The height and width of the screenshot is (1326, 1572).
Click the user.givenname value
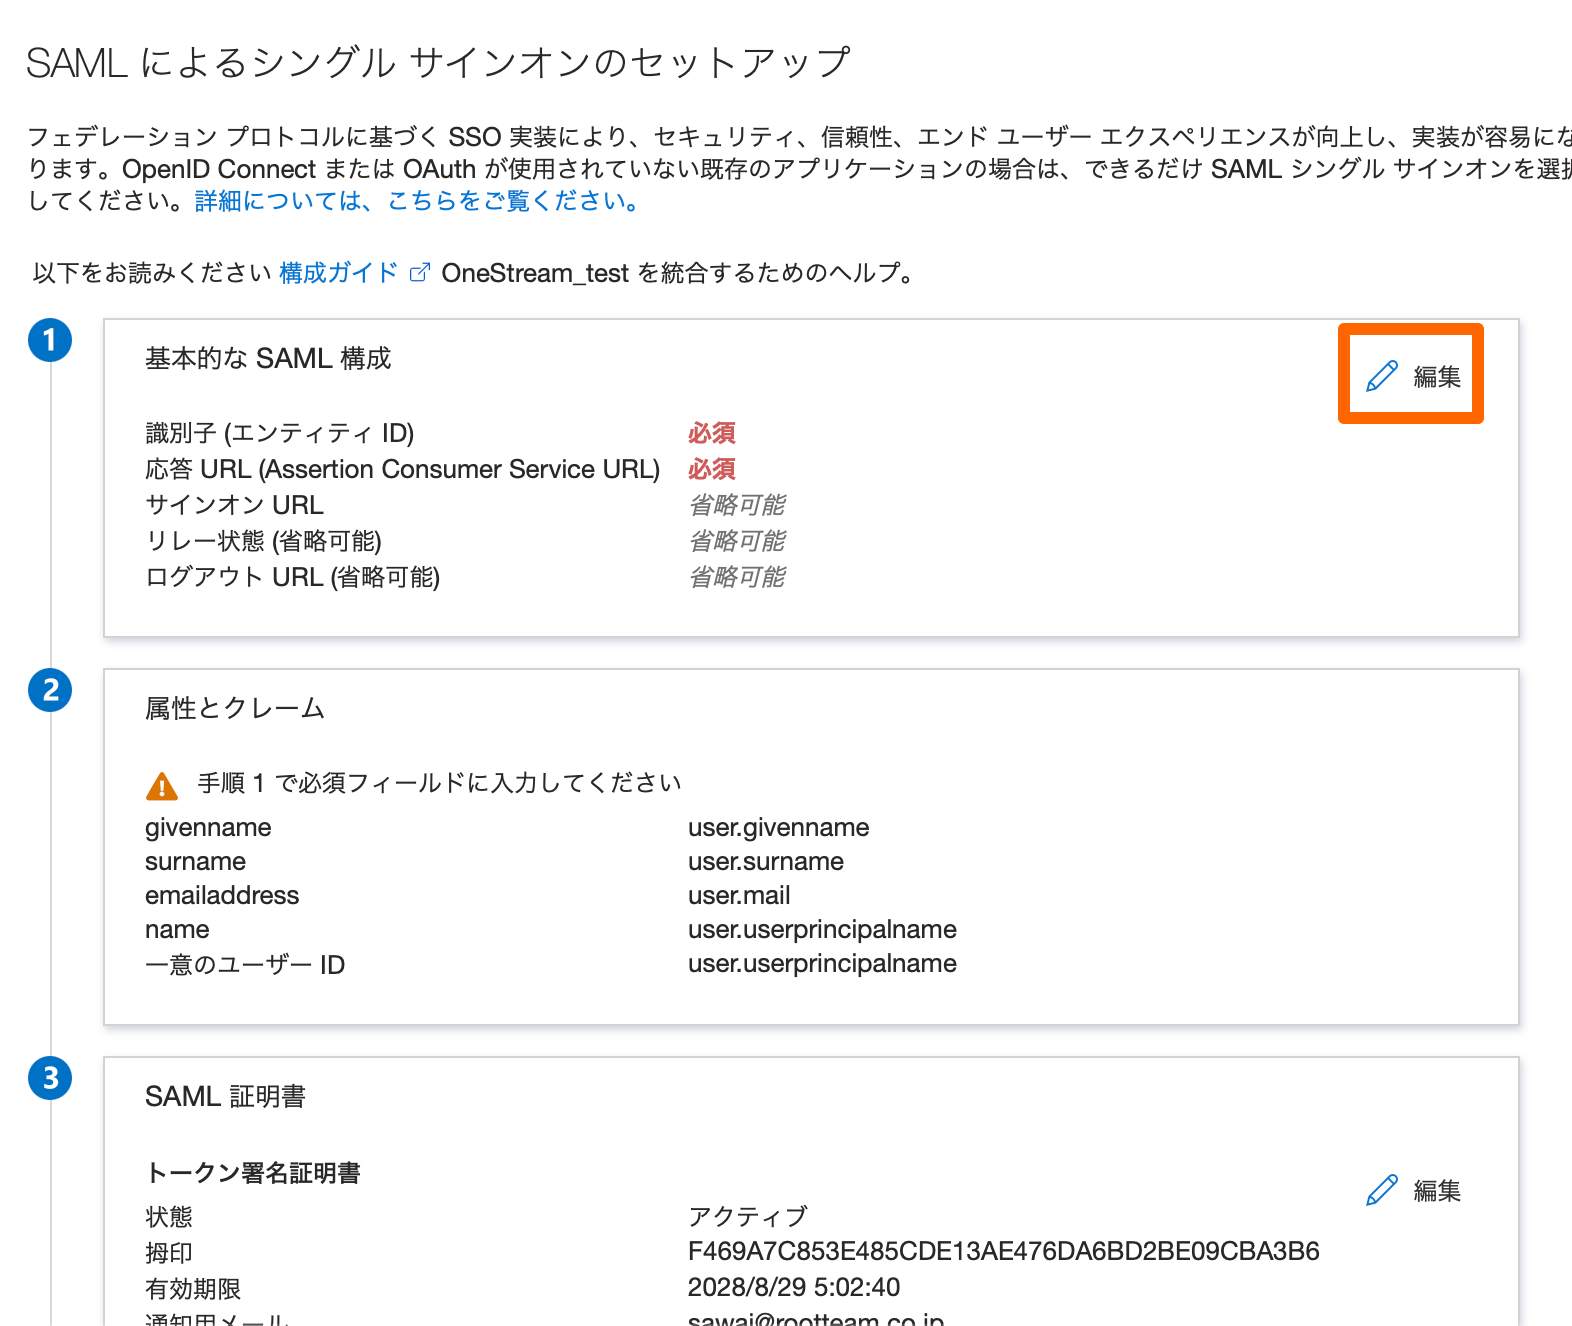click(779, 828)
